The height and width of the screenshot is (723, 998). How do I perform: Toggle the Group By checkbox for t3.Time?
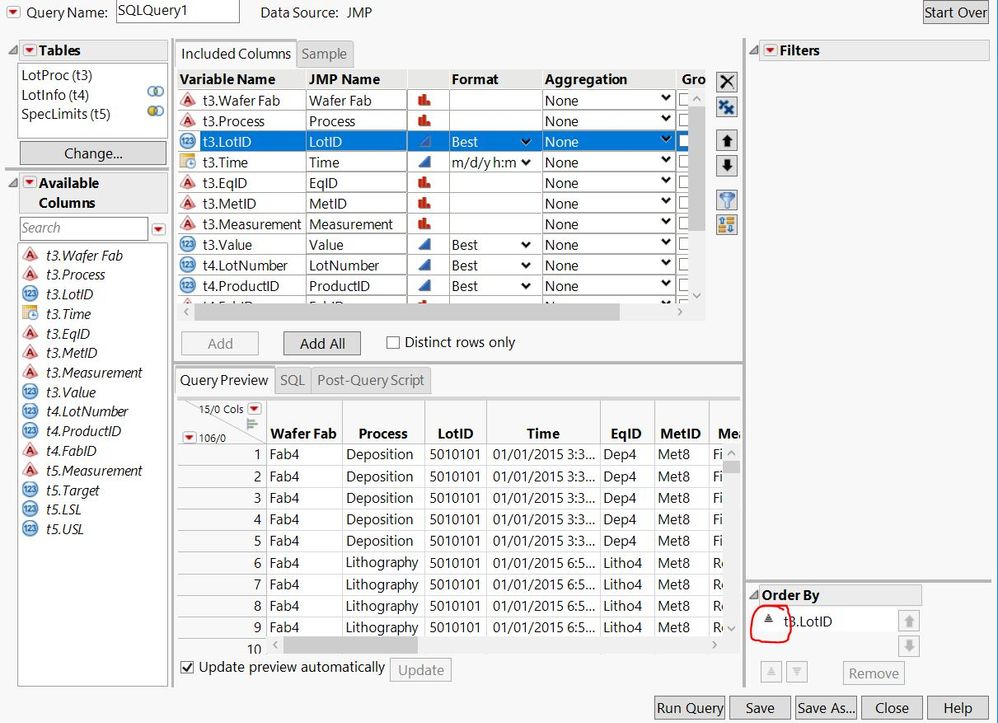[684, 161]
